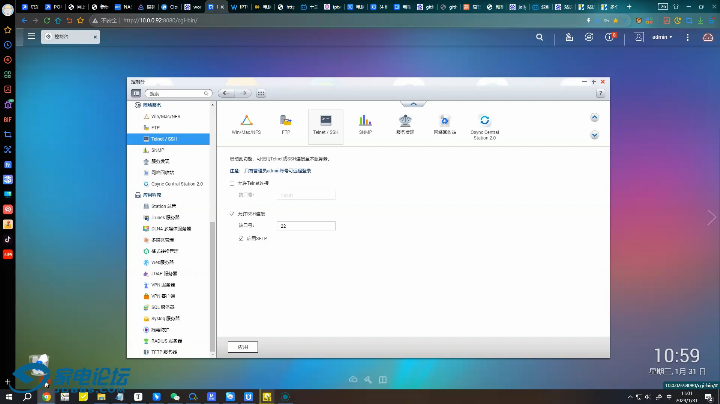
Task: Switch to control panel tab in QTS header
Action: point(70,37)
